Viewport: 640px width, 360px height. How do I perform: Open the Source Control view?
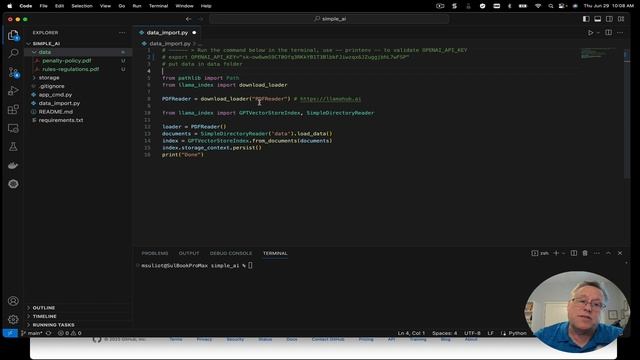[x=13, y=72]
